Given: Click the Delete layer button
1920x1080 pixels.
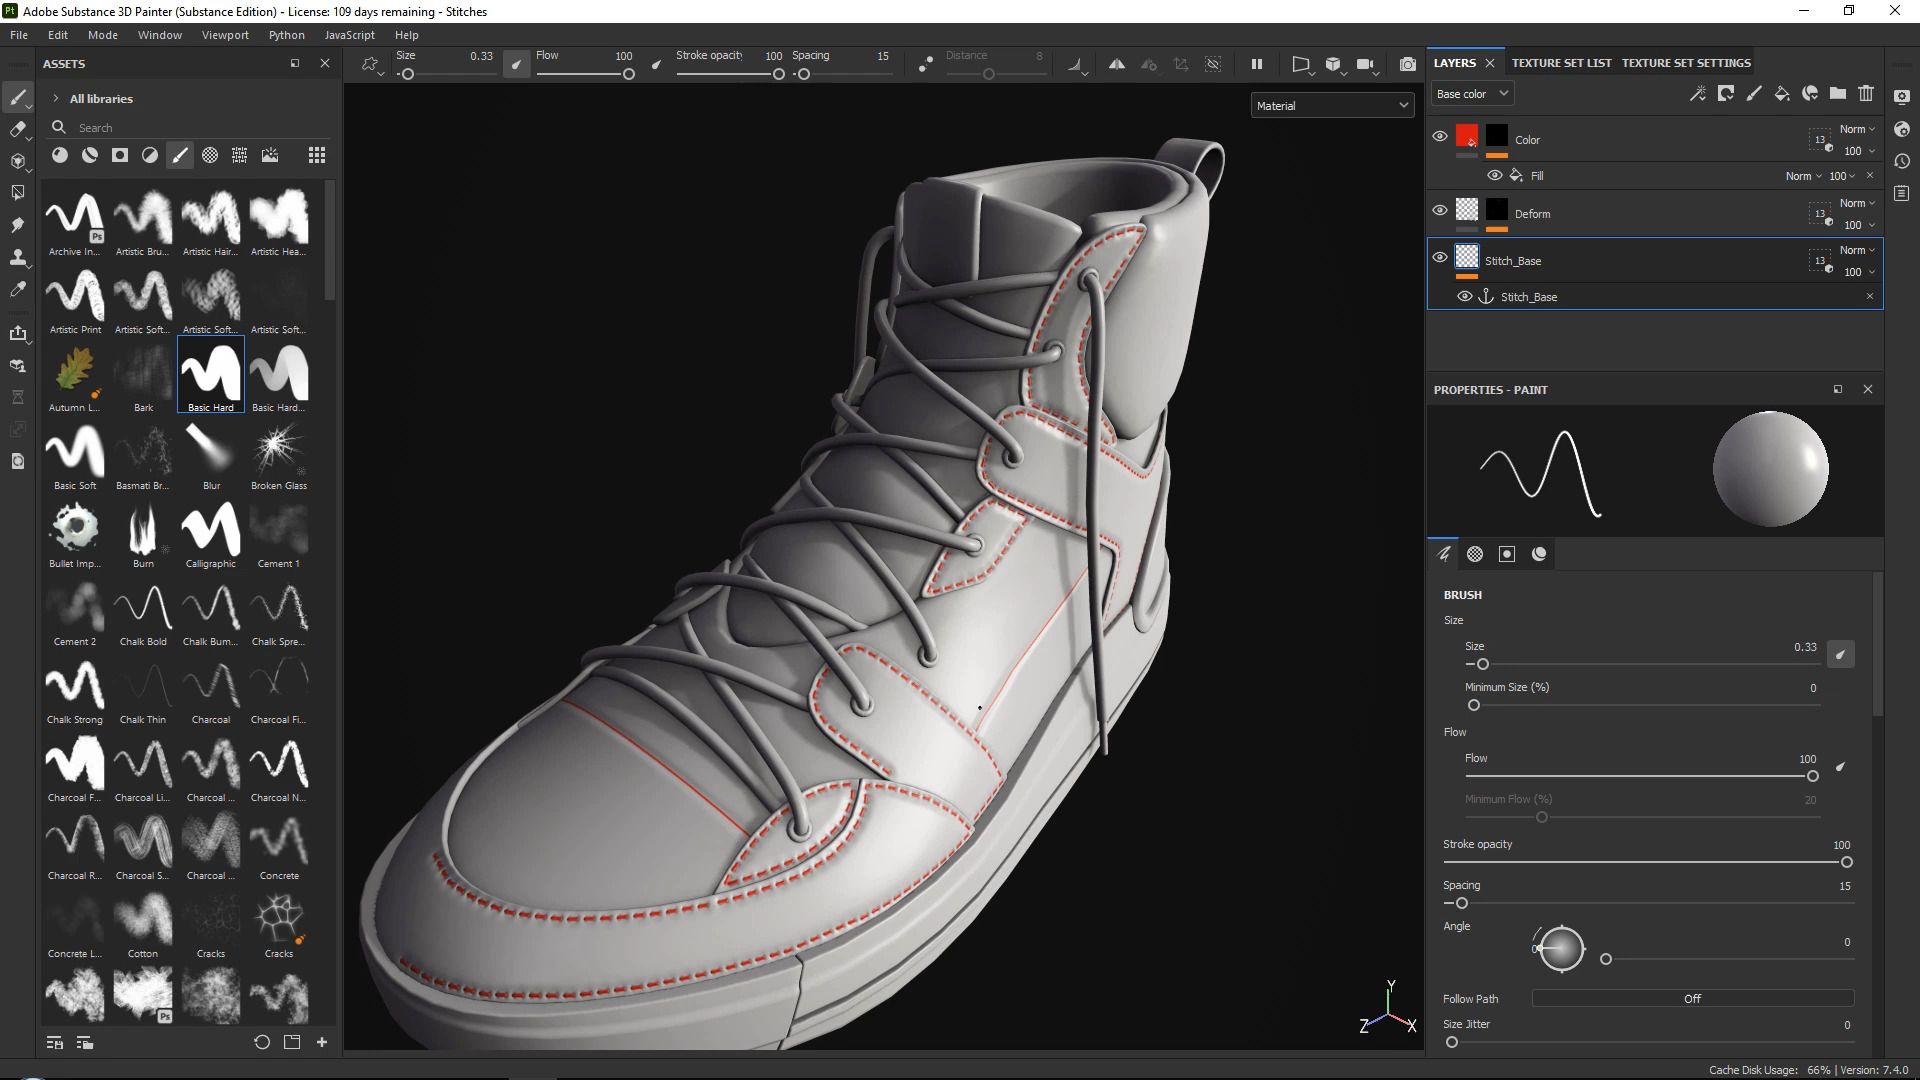Looking at the screenshot, I should (1866, 92).
